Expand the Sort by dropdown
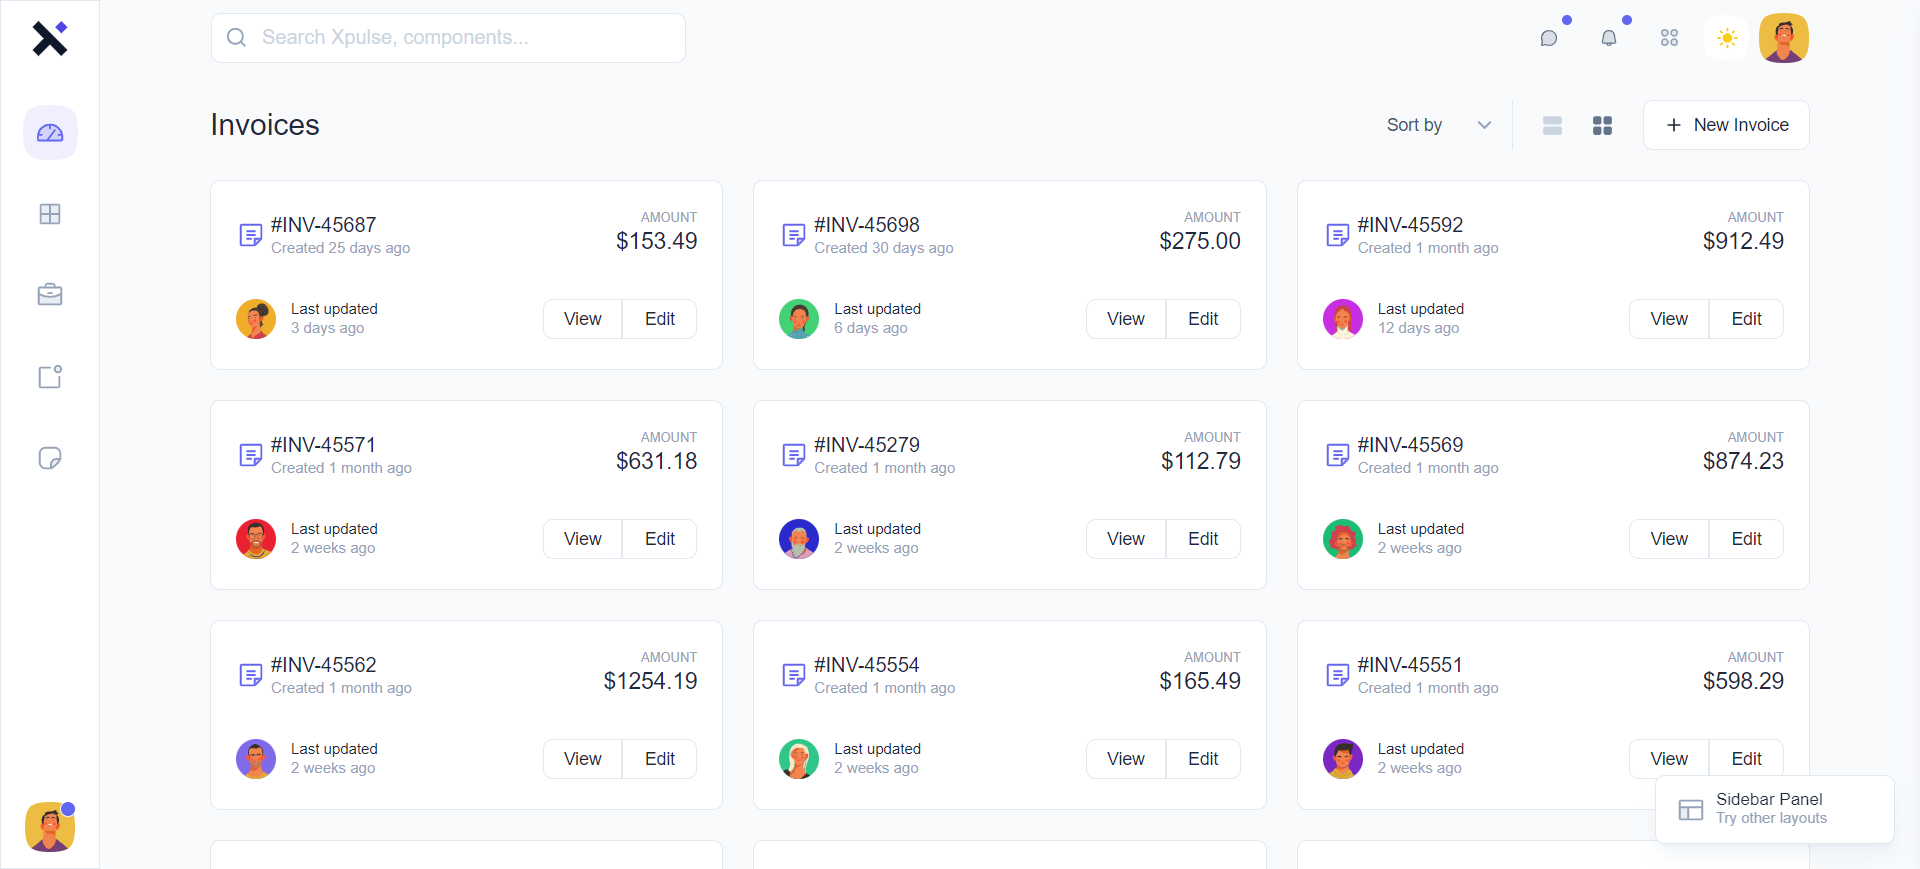This screenshot has width=1920, height=869. click(1438, 125)
